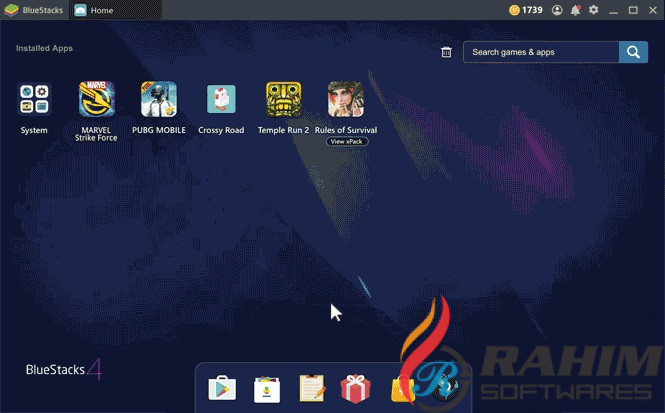Open the notepad dock icon
The width and height of the screenshot is (665, 413).
point(312,388)
